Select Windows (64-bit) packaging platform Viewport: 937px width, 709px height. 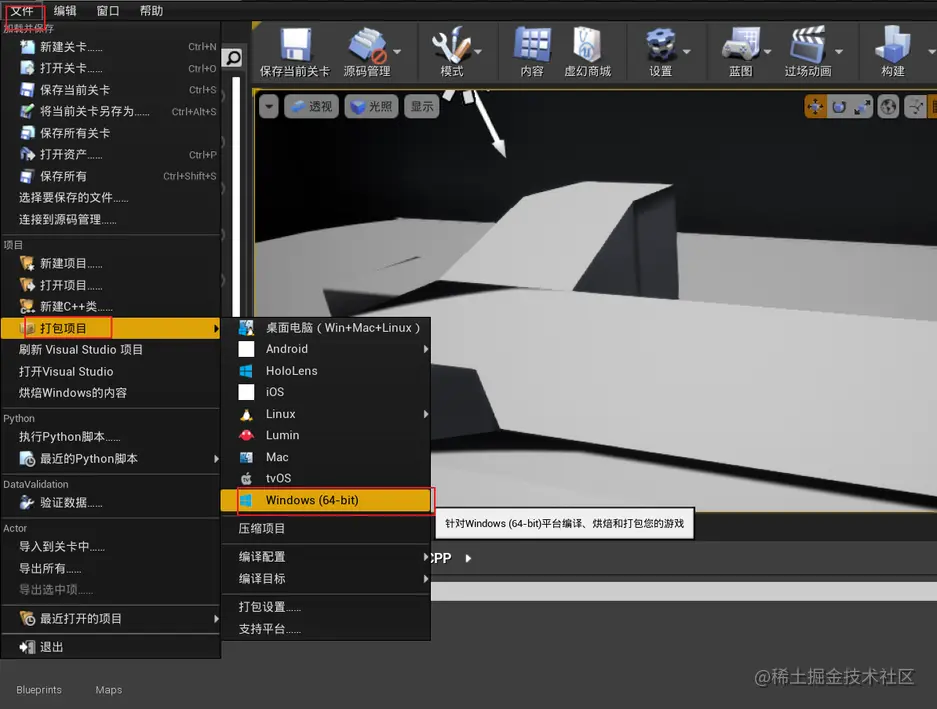pos(326,500)
